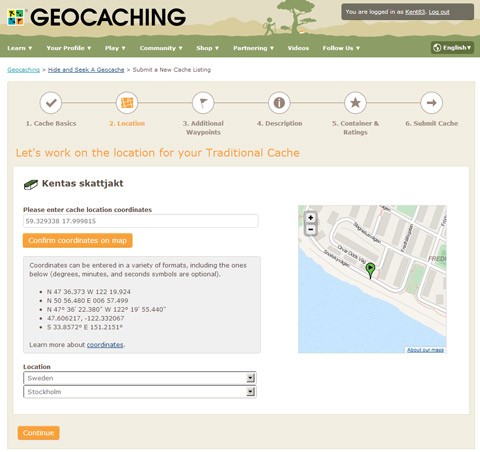This screenshot has height=452, width=480.
Task: Go to Additional Waypoints flag step icon
Action: [203, 103]
